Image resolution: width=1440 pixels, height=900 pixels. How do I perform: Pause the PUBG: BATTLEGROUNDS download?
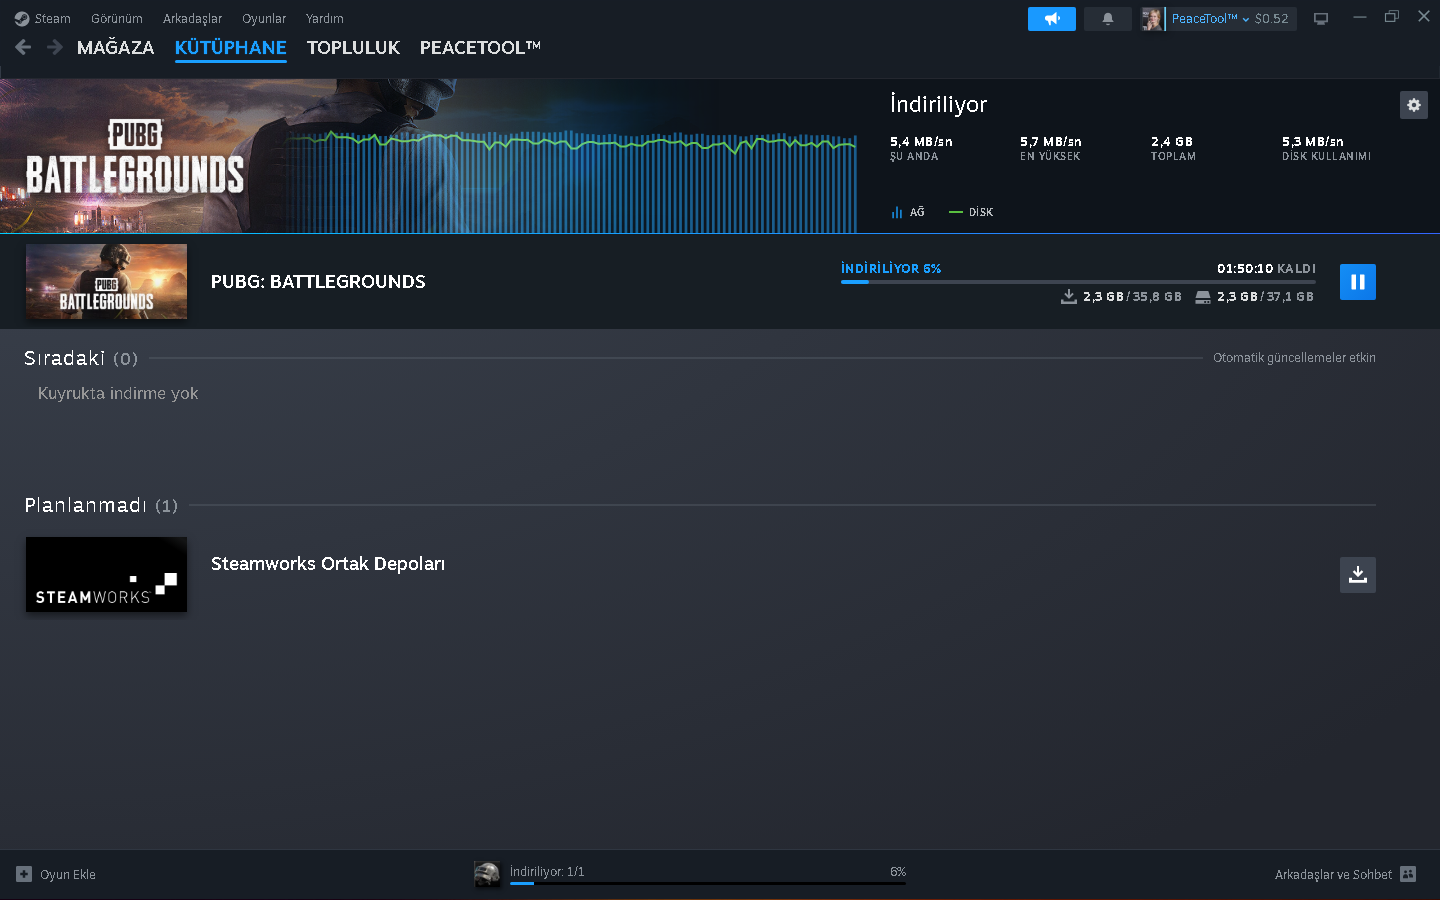coord(1357,282)
